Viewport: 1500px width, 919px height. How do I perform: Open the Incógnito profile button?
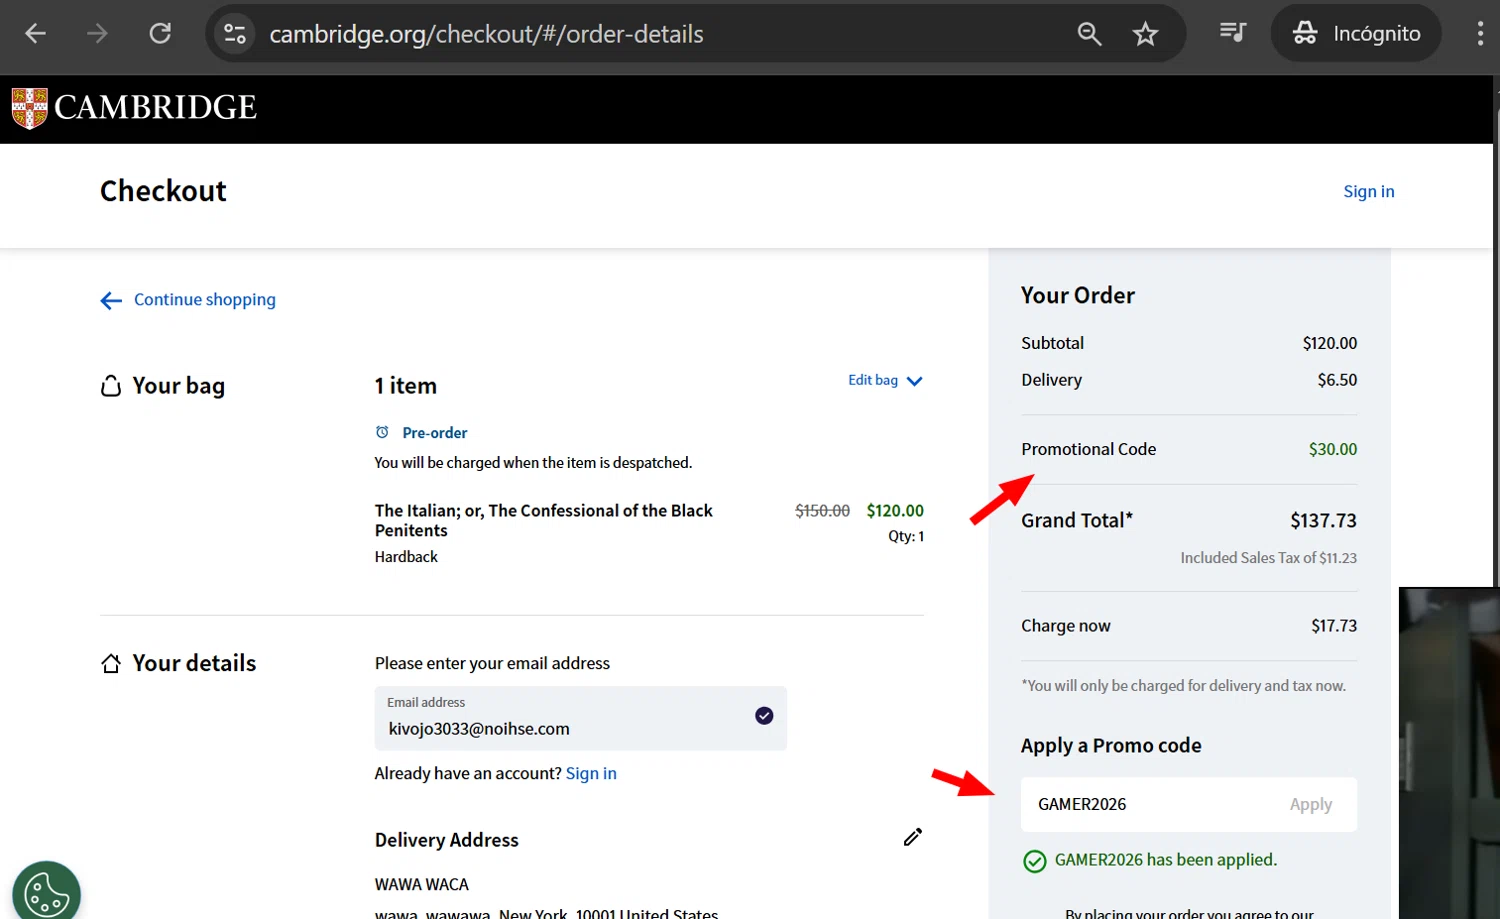1356,33
